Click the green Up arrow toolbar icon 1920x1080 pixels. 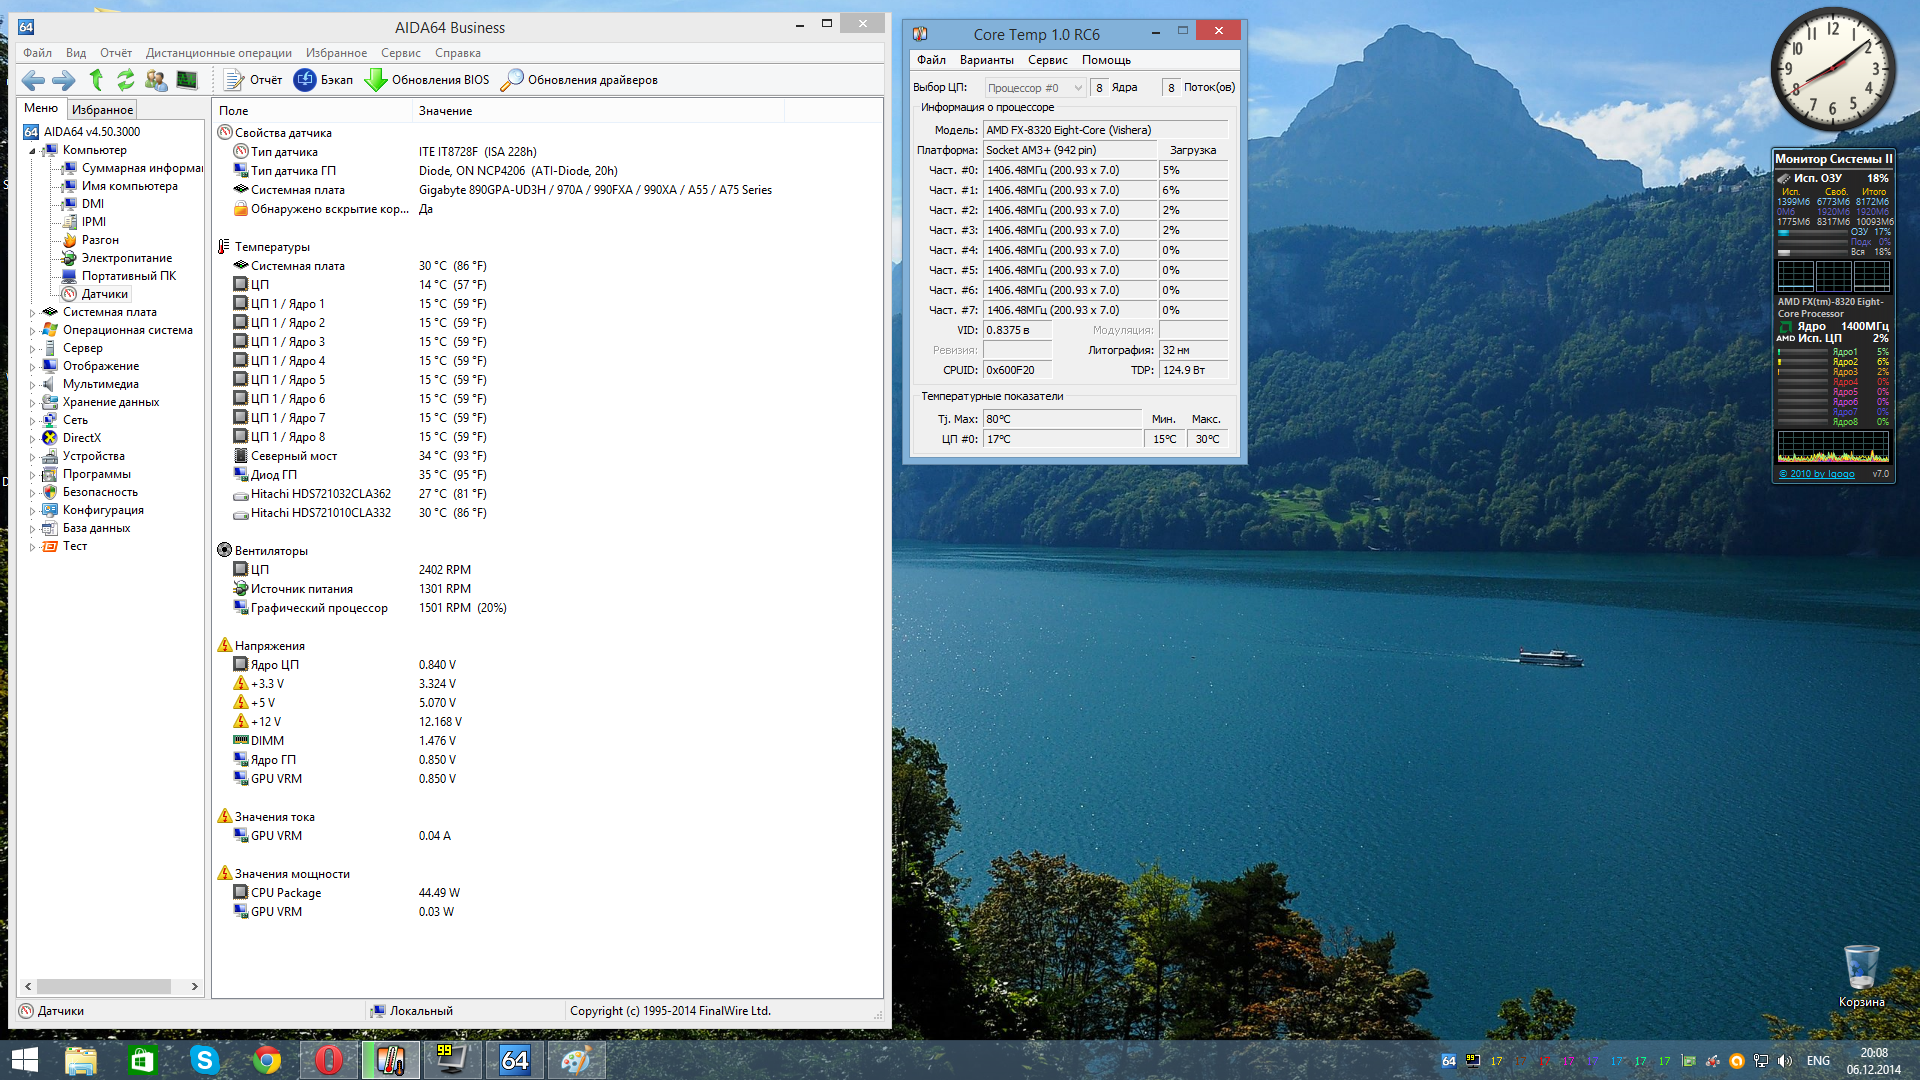(x=97, y=80)
